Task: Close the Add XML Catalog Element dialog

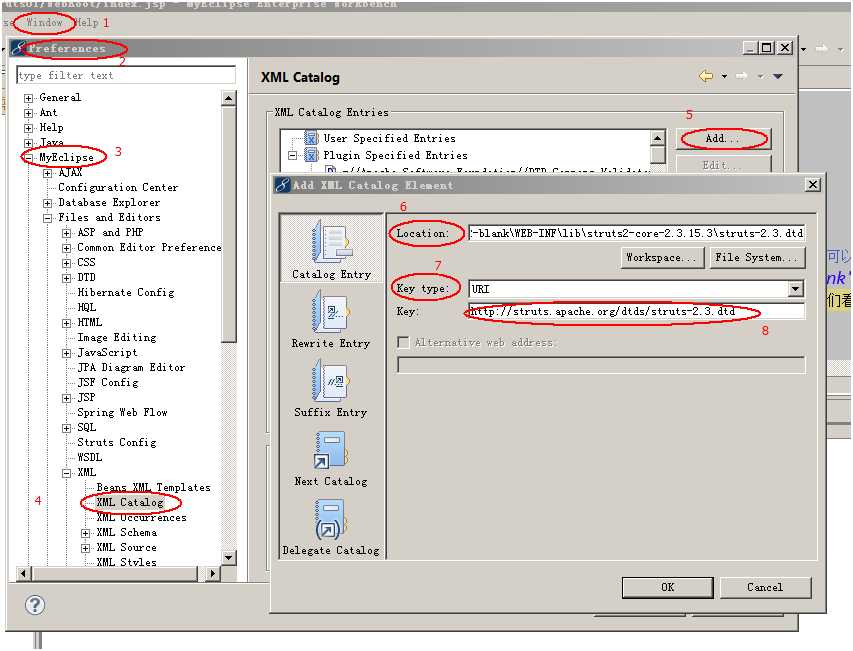Action: coord(813,185)
